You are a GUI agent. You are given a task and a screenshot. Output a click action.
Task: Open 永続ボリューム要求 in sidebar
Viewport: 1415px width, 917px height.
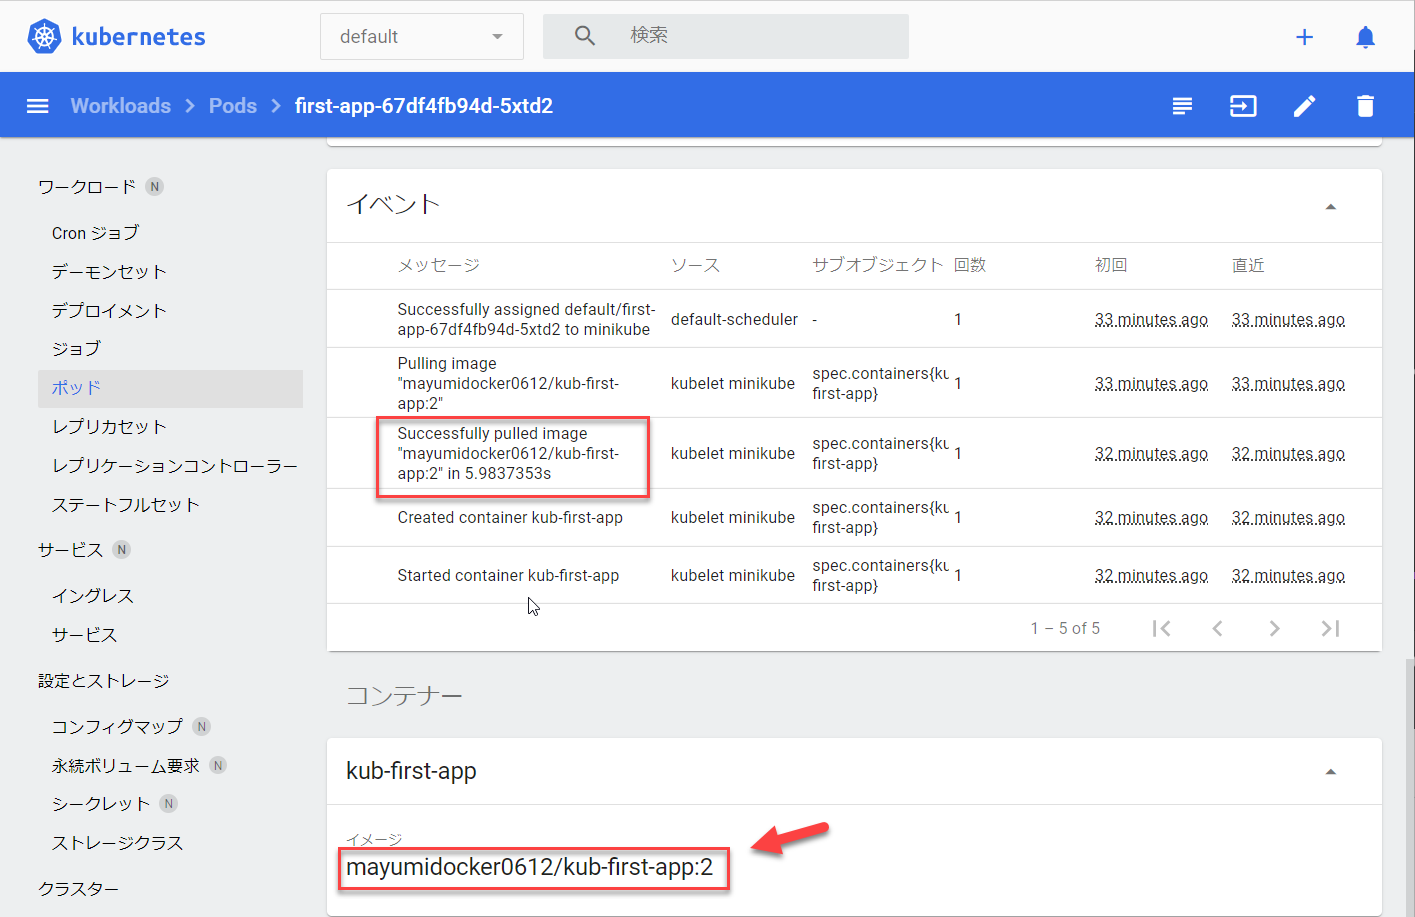[x=126, y=766]
